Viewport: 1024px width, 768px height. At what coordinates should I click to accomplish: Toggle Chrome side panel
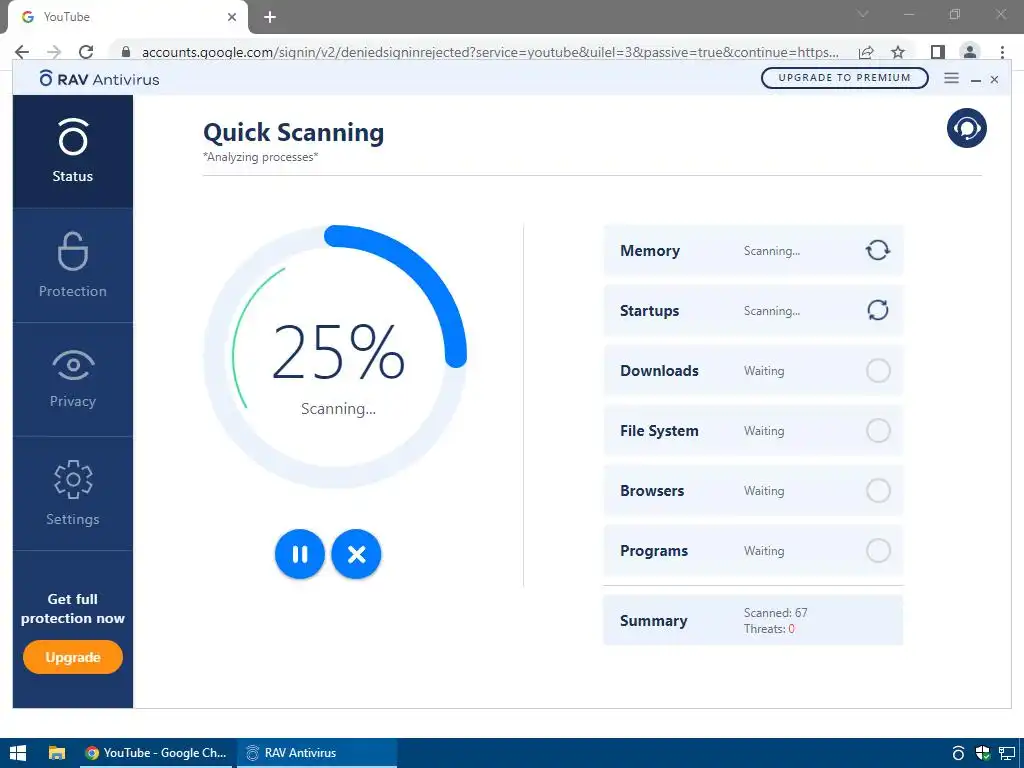[x=938, y=52]
